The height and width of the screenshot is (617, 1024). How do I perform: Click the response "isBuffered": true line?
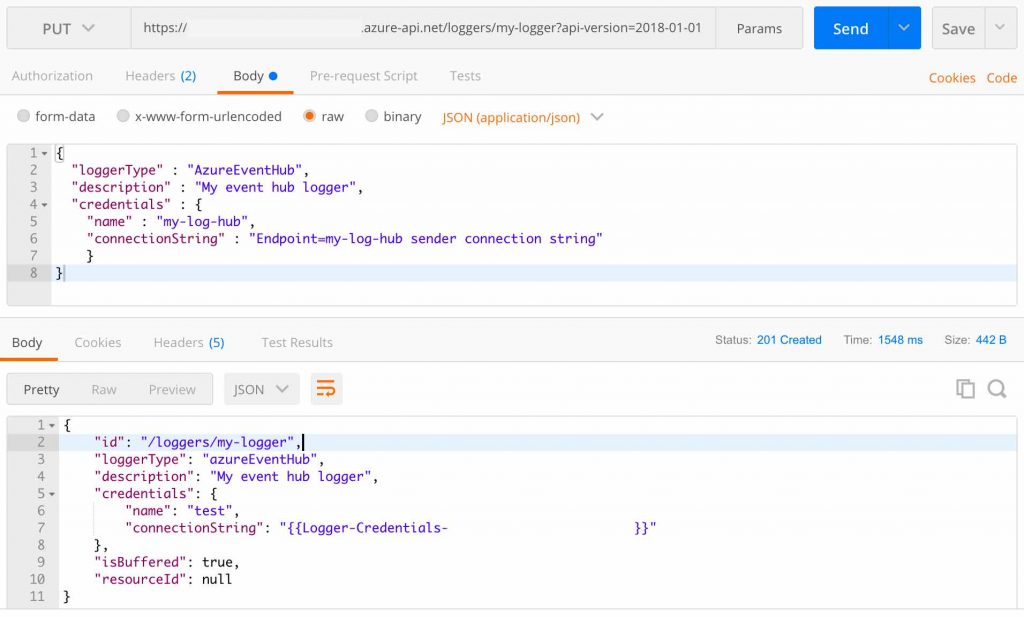click(167, 562)
